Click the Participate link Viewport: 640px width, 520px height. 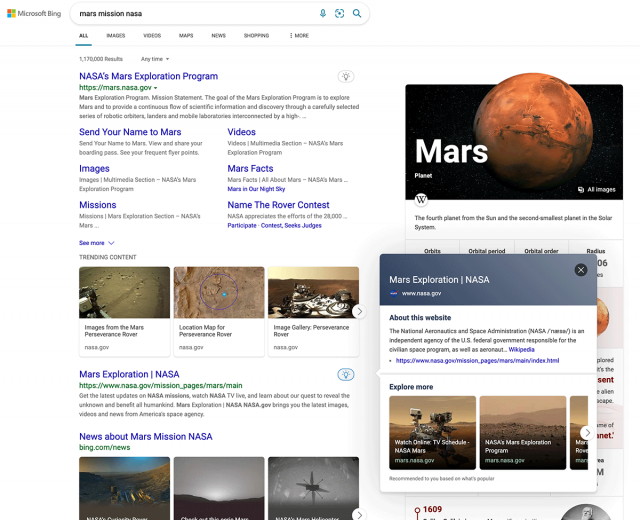coord(242,225)
